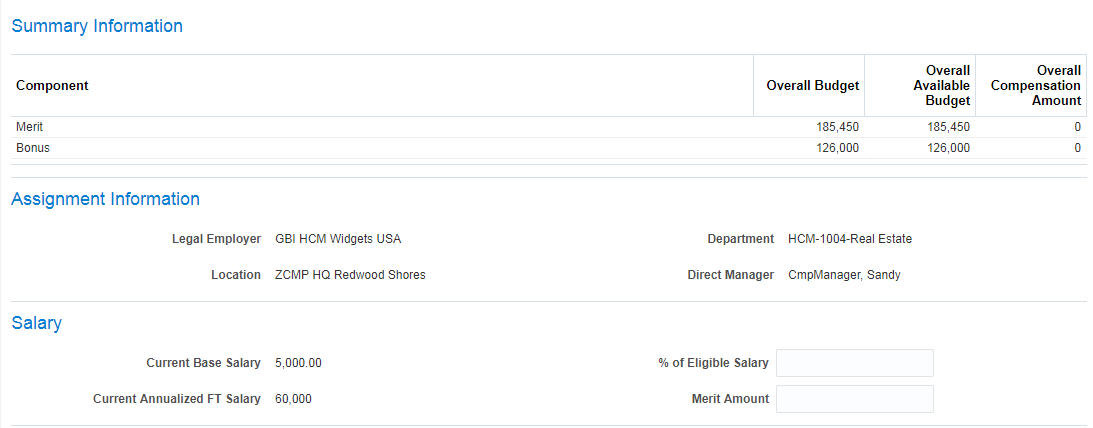Focus the Merit Amount input box

(854, 399)
